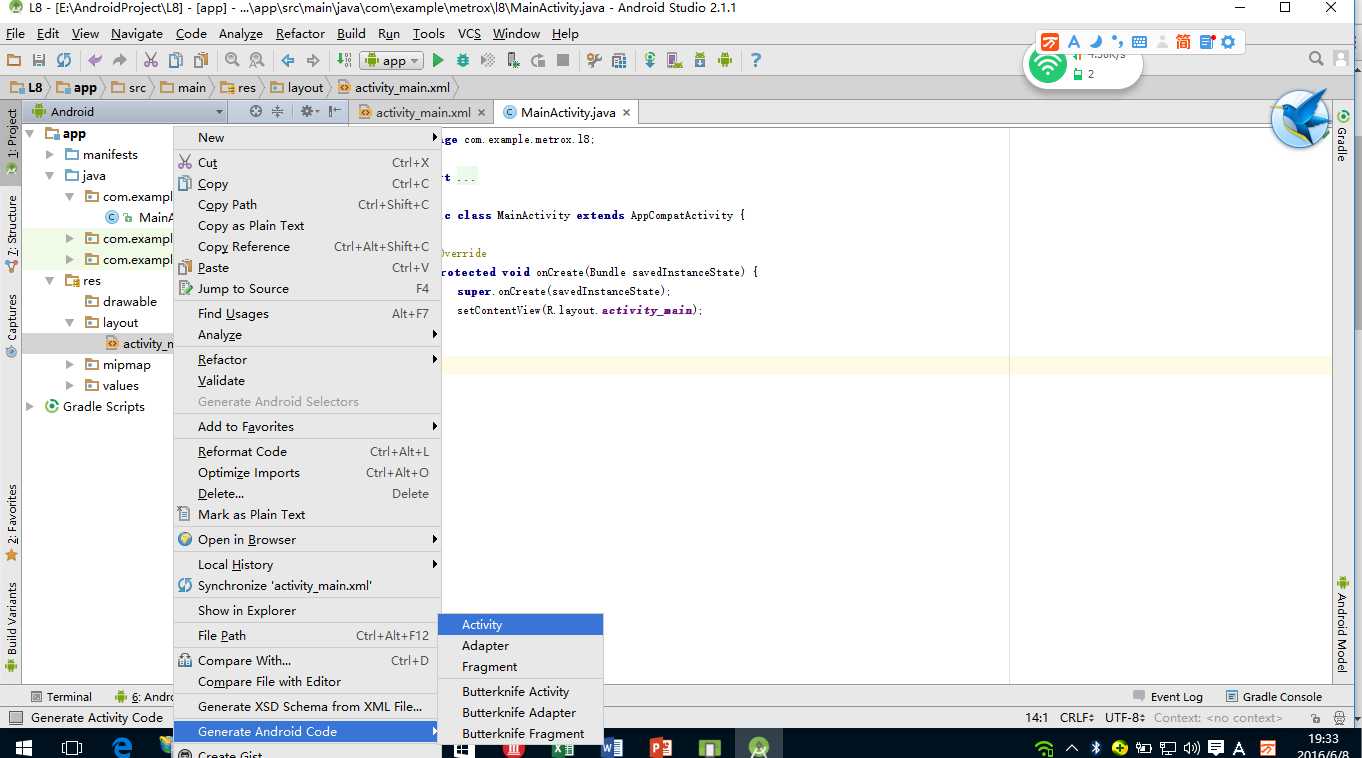Click the Stop square toolbar icon
This screenshot has width=1362, height=758.
(x=563, y=60)
